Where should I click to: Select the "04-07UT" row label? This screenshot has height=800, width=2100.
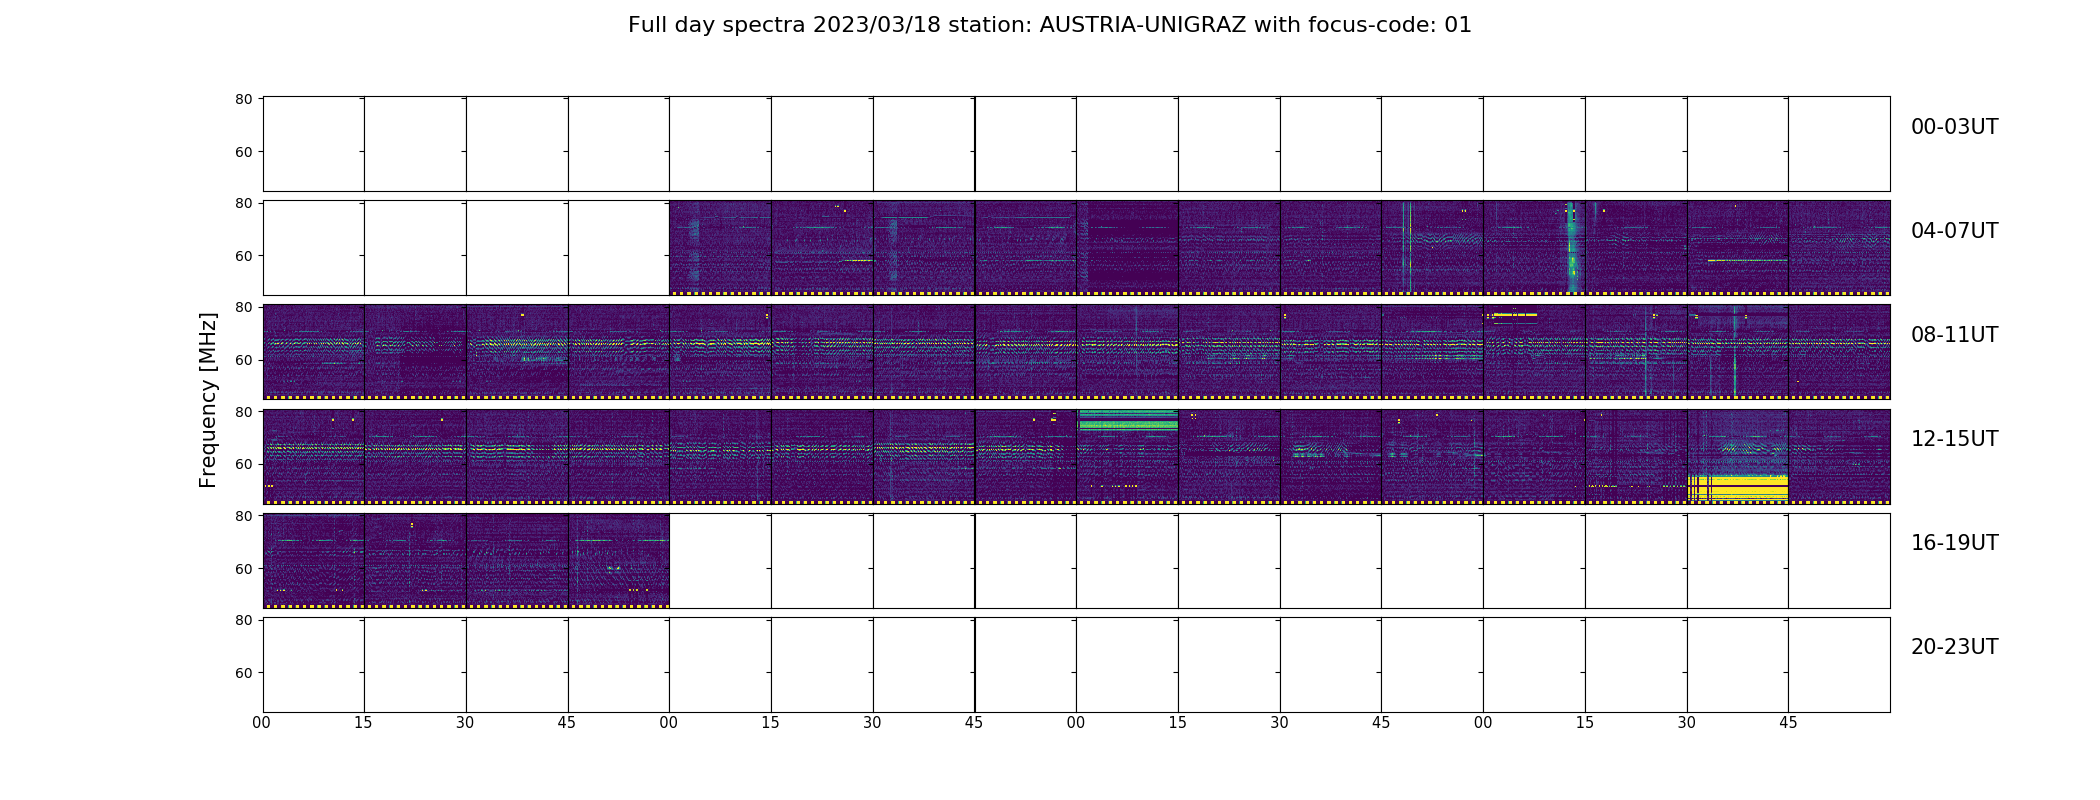coord(1954,231)
